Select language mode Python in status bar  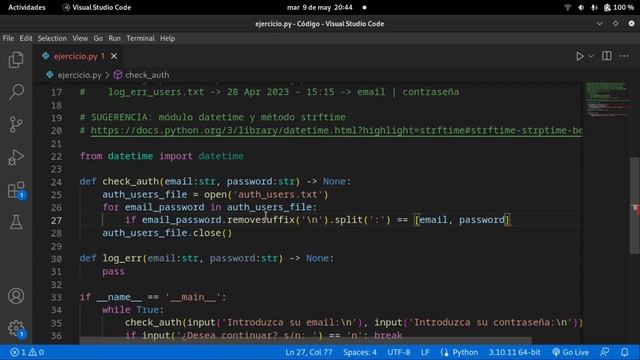[x=465, y=352]
